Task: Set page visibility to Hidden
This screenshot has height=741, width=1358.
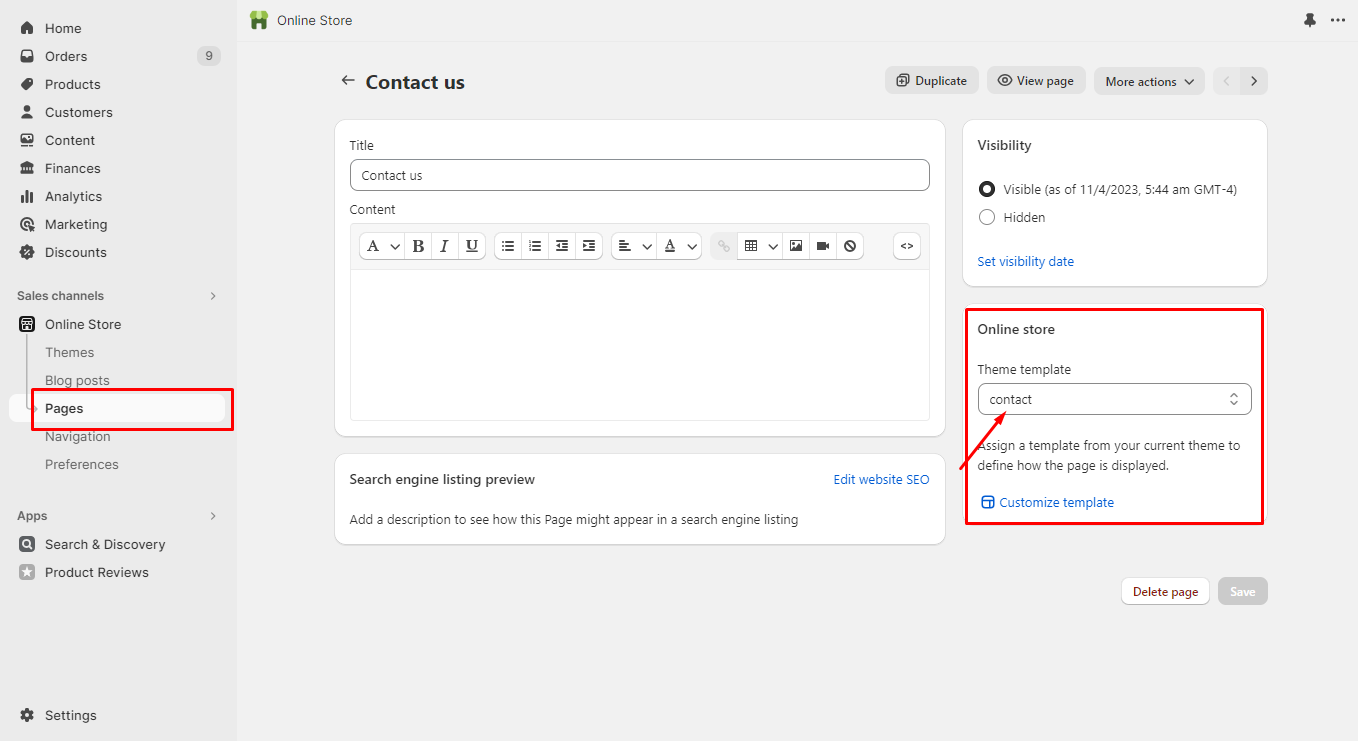Action: (x=987, y=217)
